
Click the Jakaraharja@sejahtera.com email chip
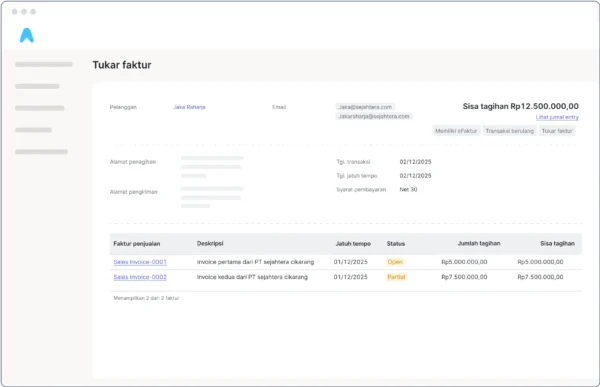point(374,116)
